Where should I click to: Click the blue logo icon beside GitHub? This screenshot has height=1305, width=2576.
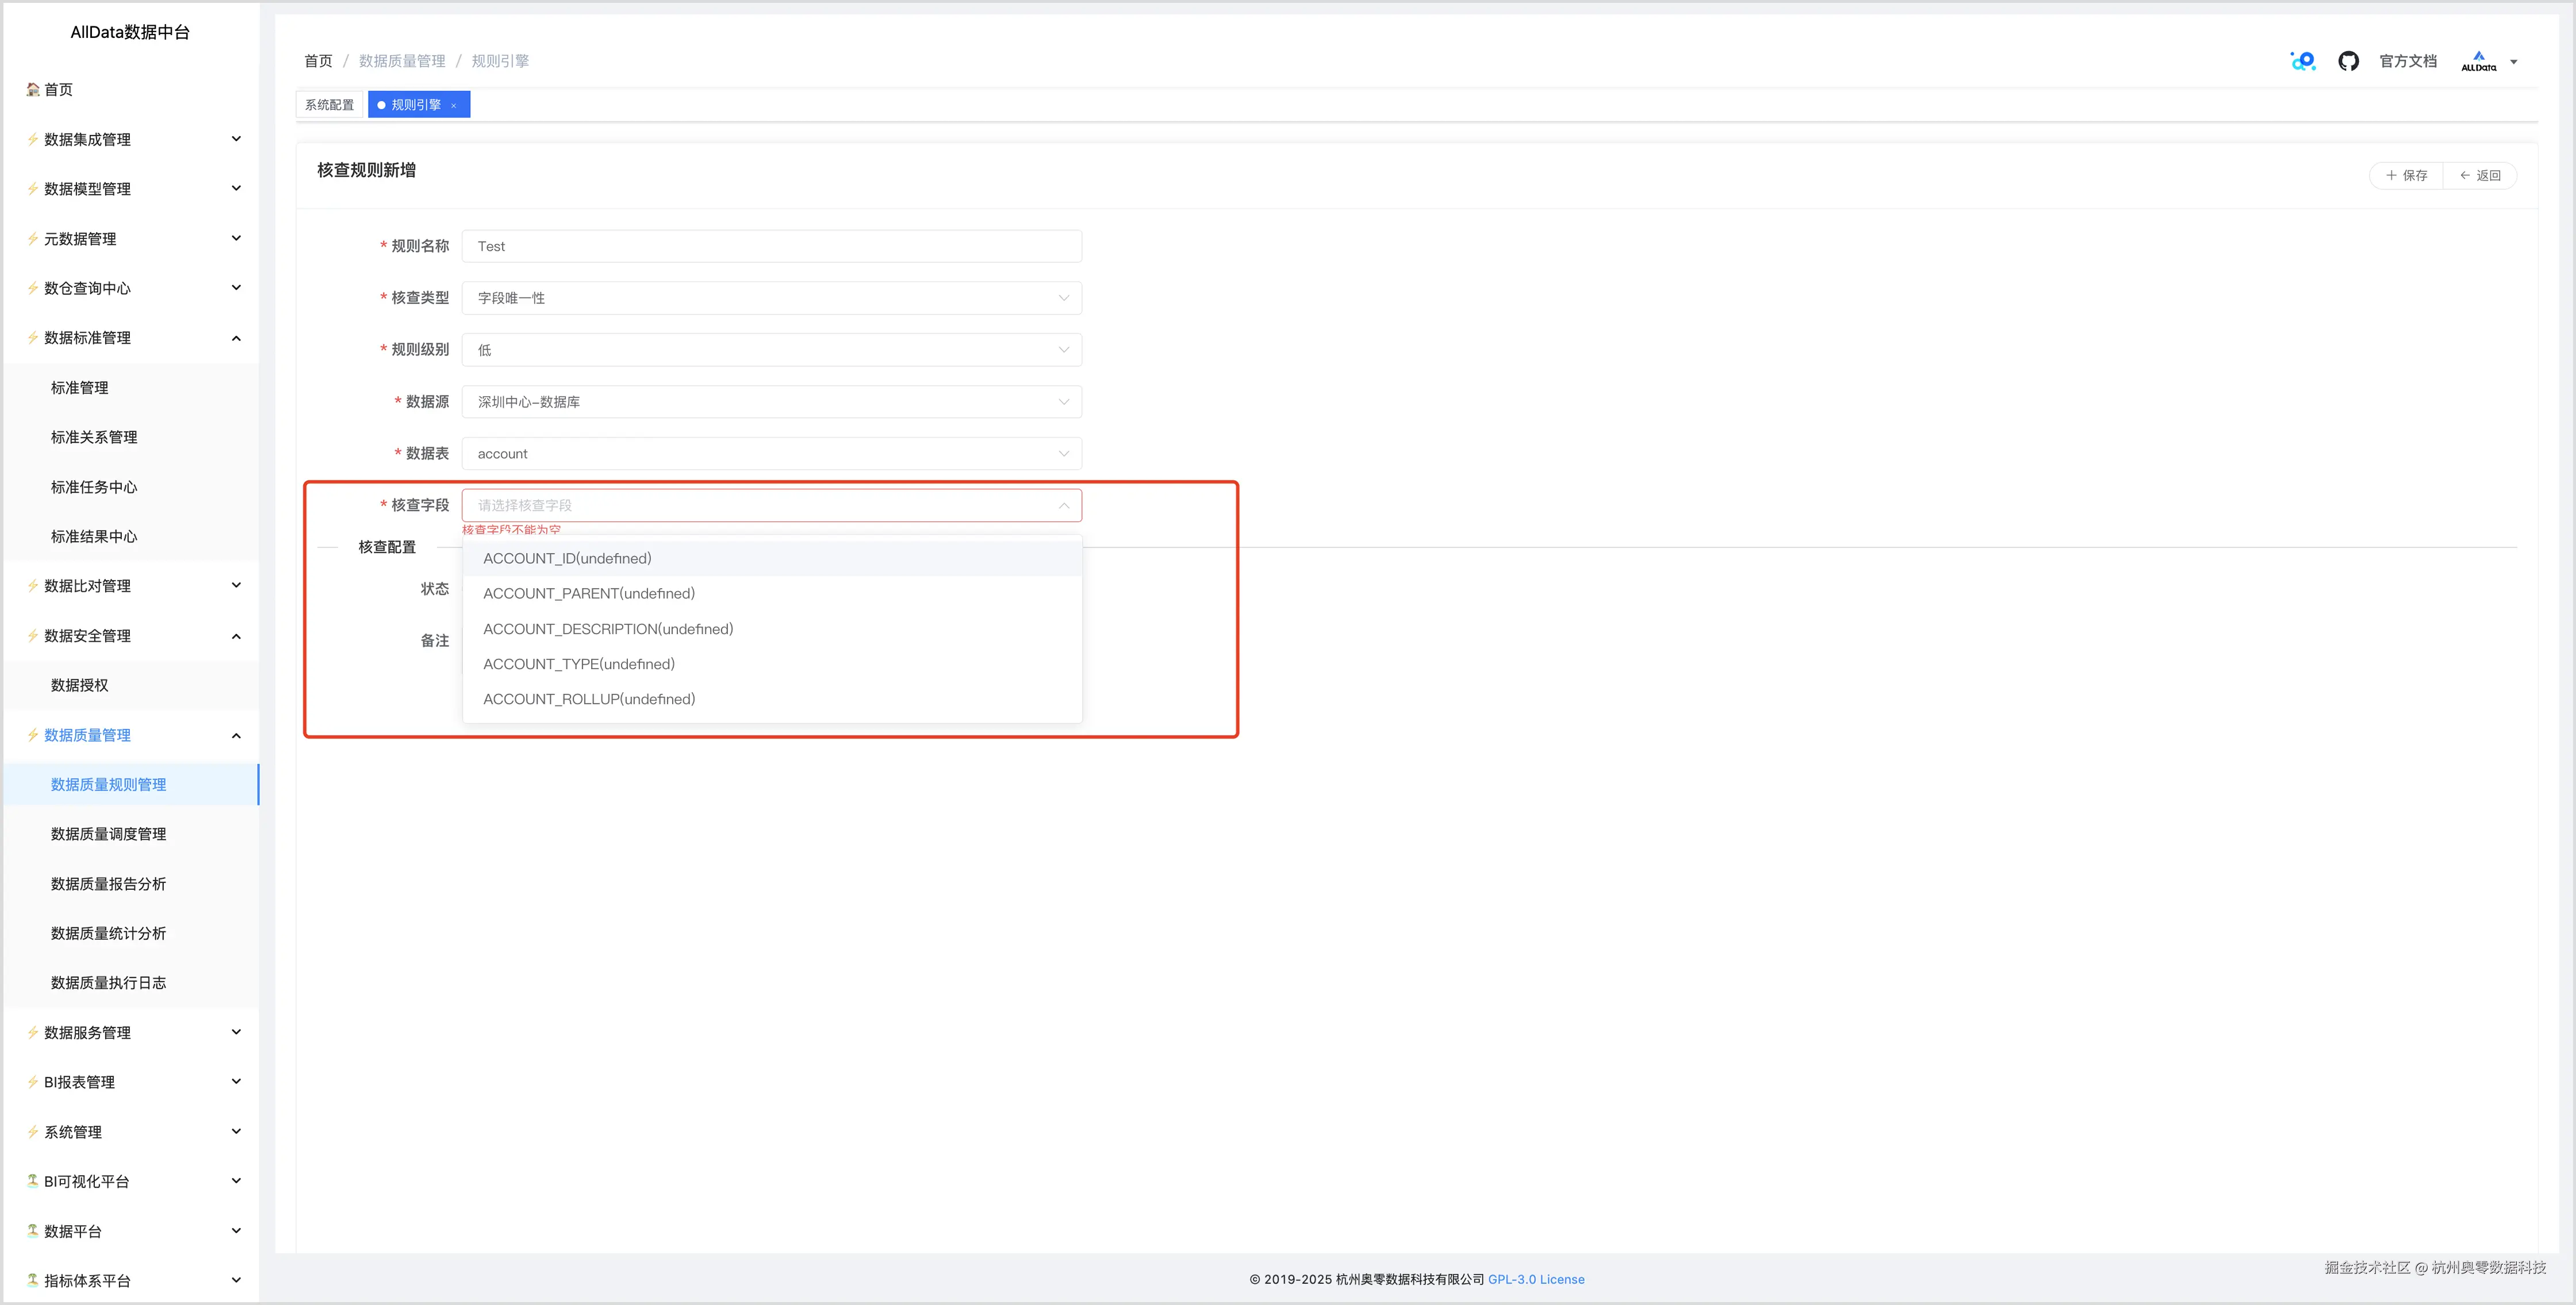click(2303, 61)
